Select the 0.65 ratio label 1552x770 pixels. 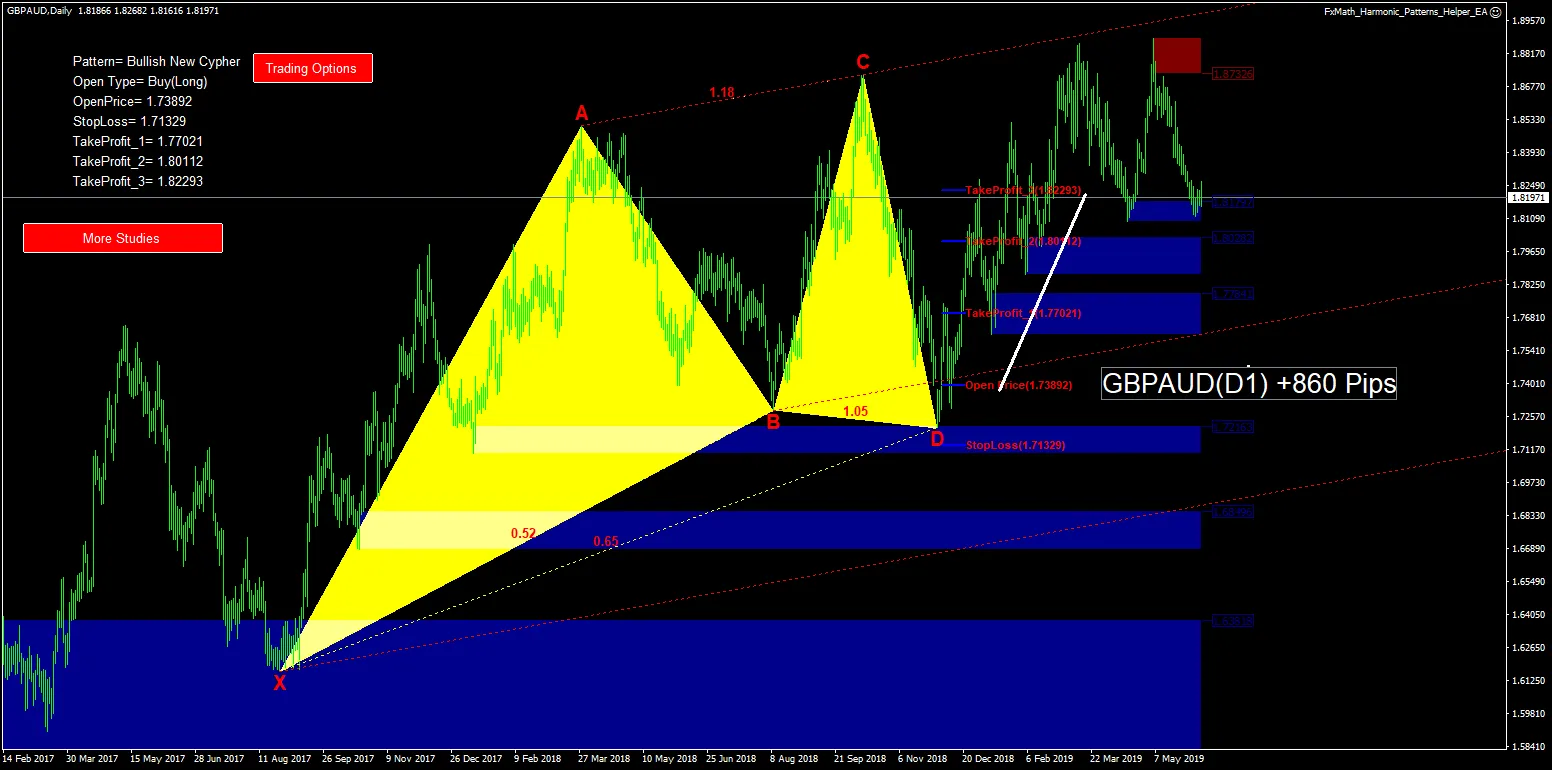605,541
